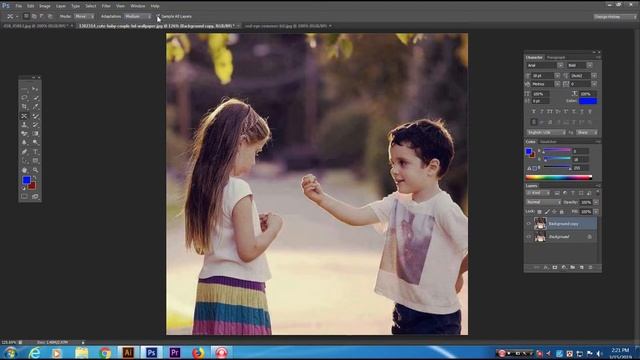The height and width of the screenshot is (360, 640).
Task: Switch to the cute-baby-couple wallpaper document tab
Action: (x=156, y=26)
